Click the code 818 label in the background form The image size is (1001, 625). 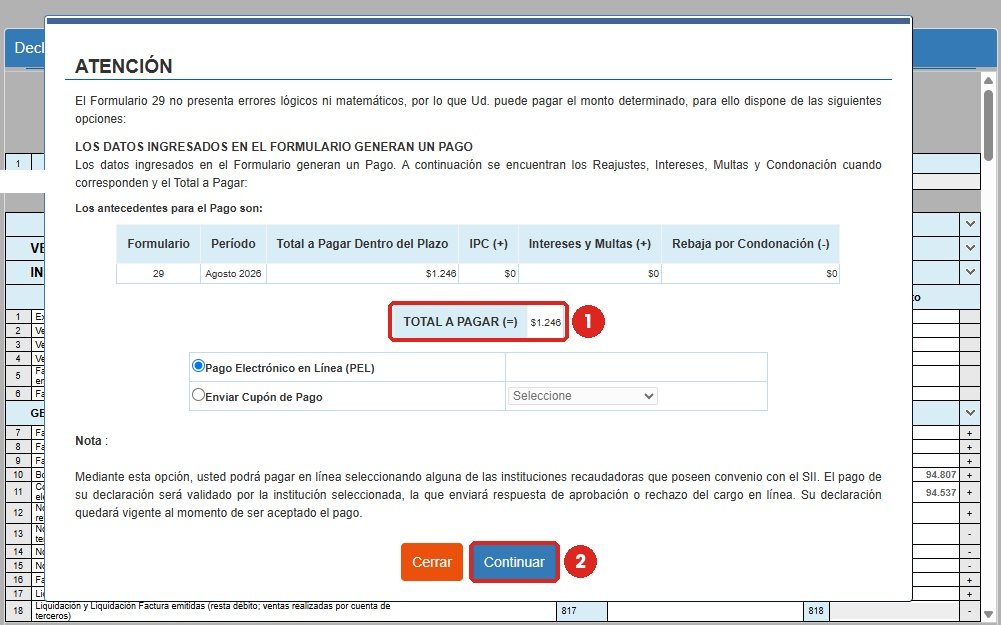coord(816,611)
